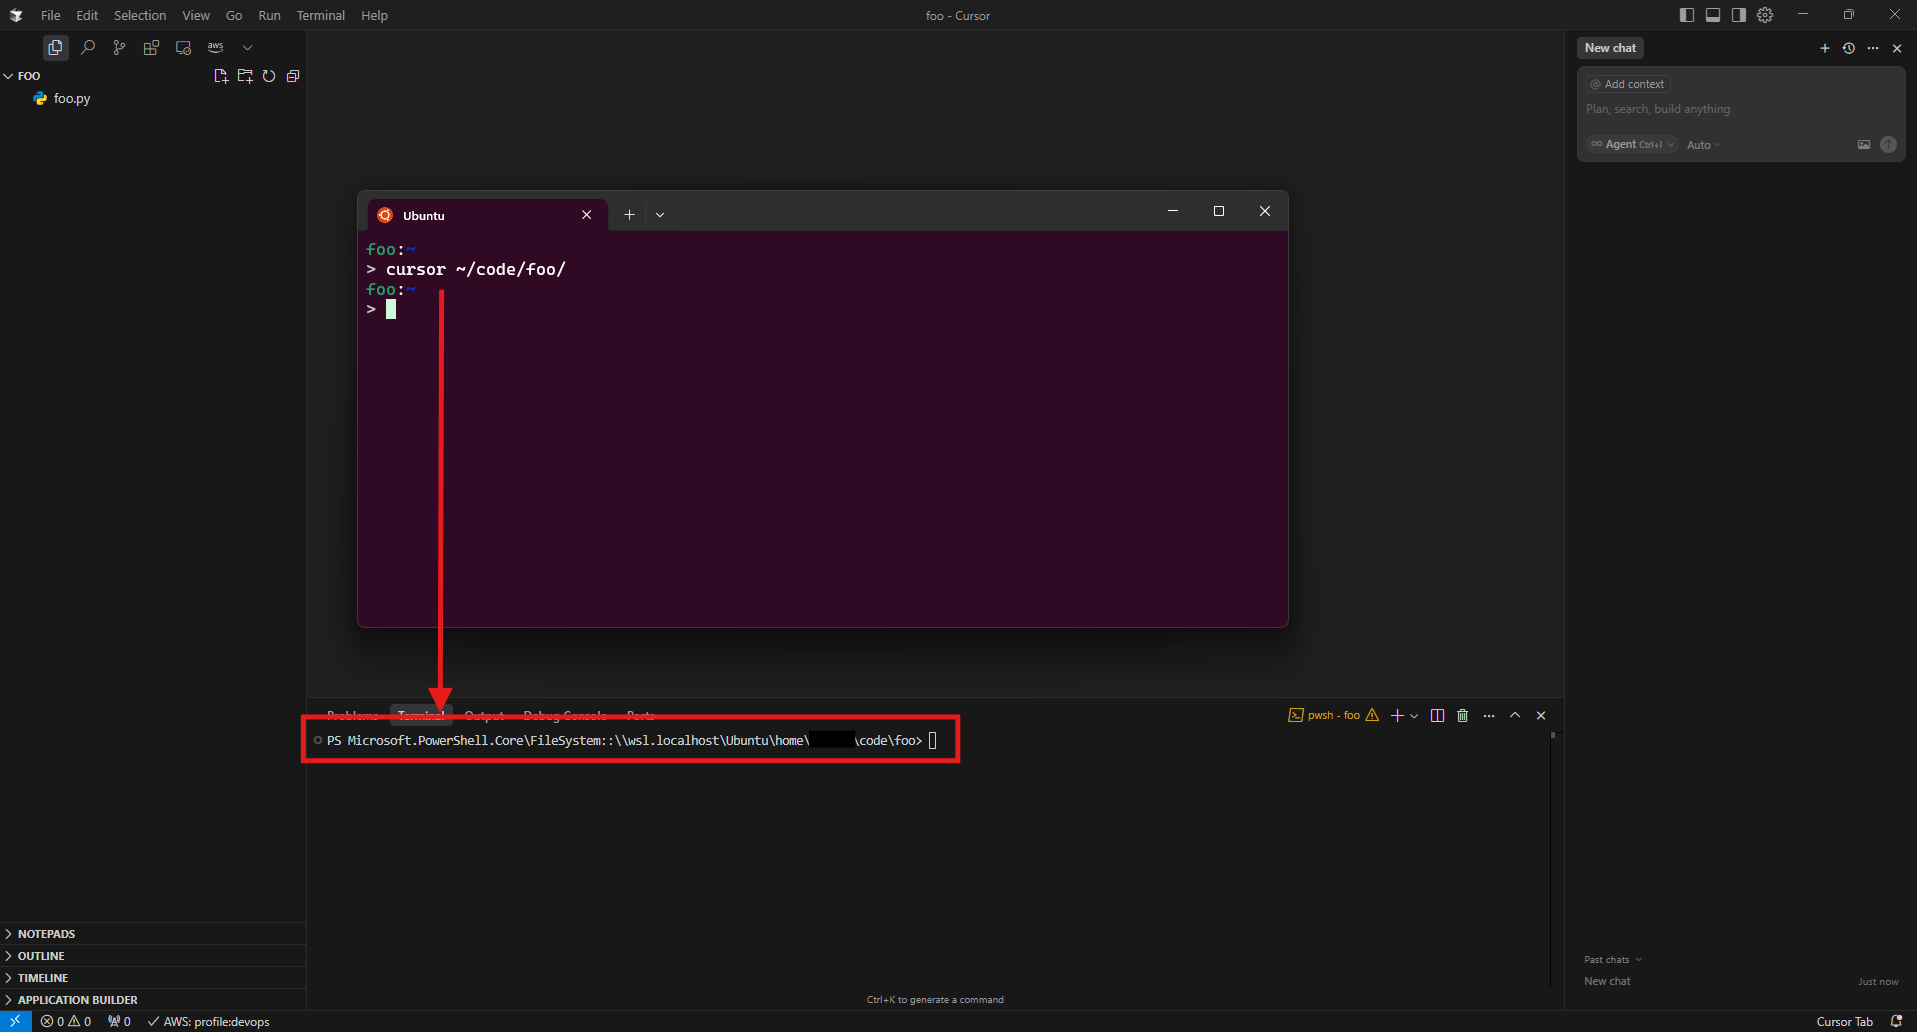The height and width of the screenshot is (1032, 1917).
Task: Click the Add context button
Action: (x=1628, y=84)
